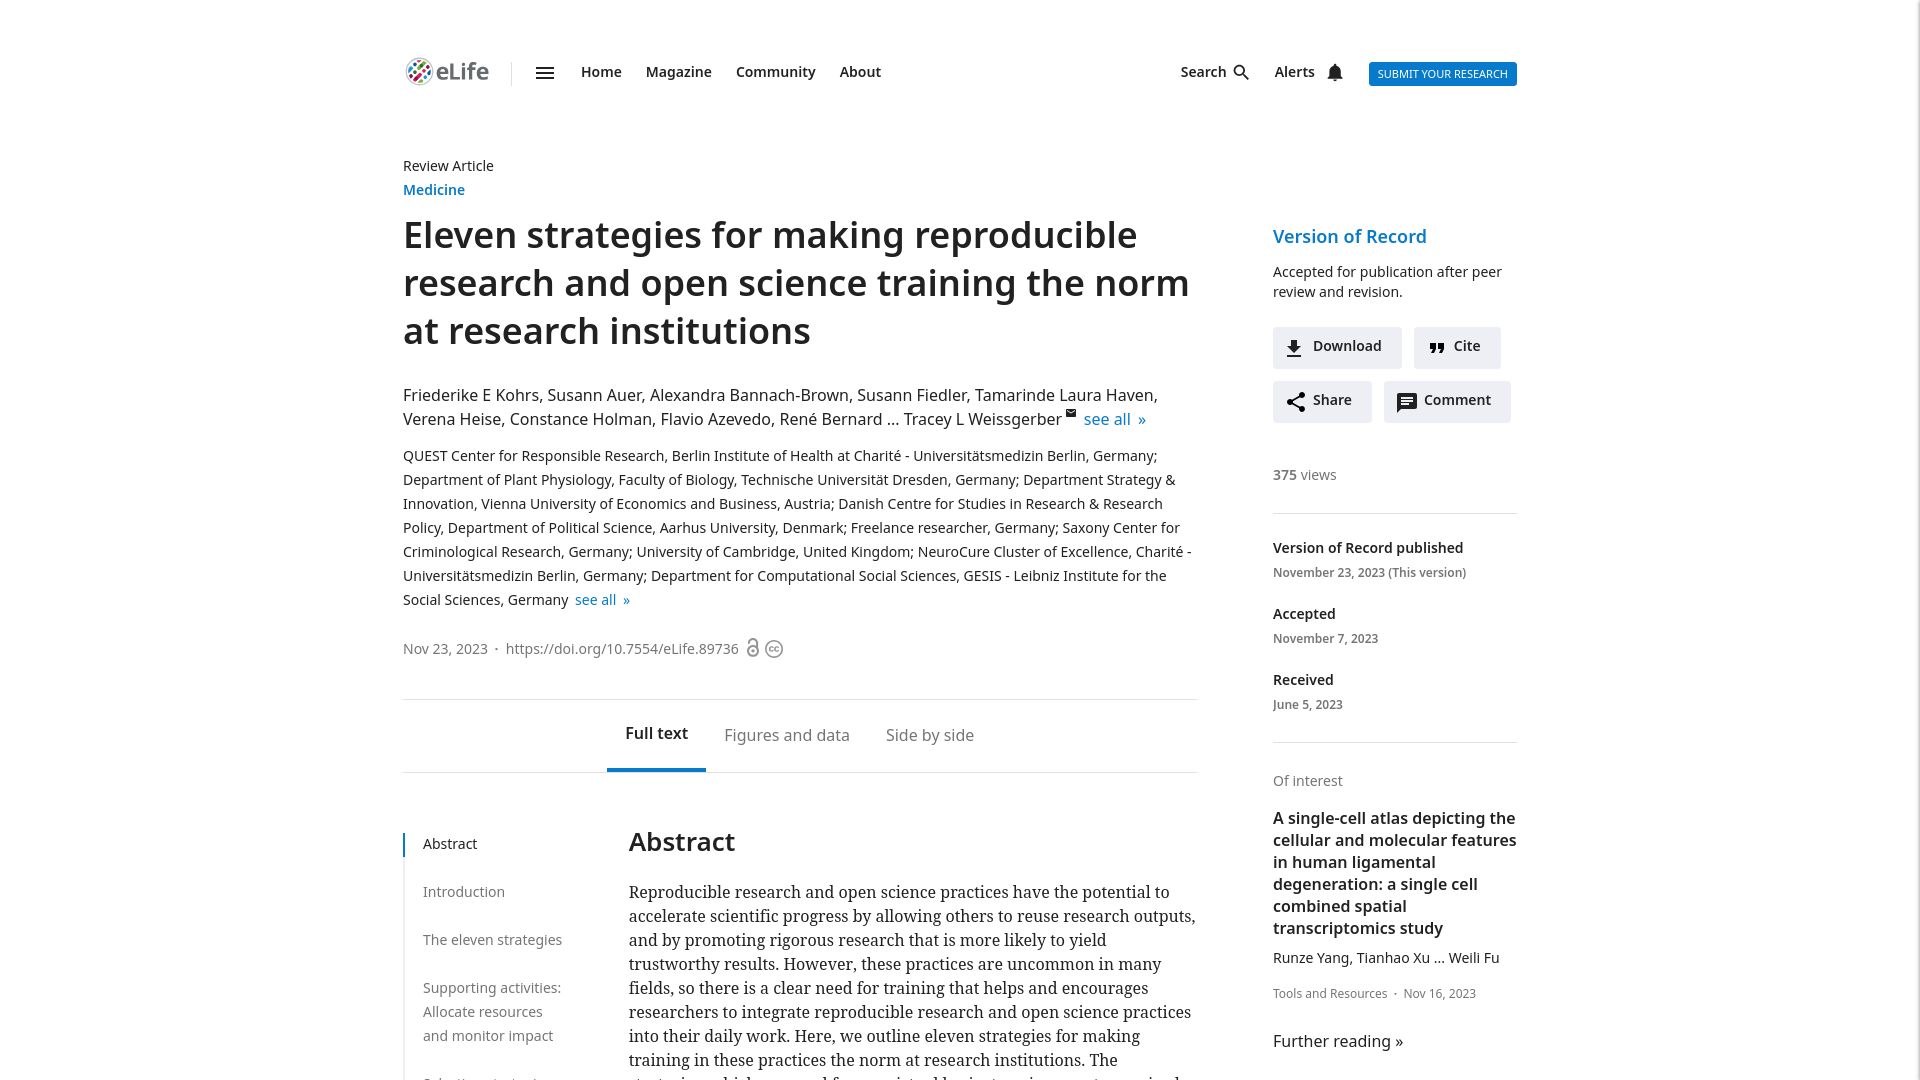Jump to Introduction in sidebar
The image size is (1920, 1080).
[464, 892]
